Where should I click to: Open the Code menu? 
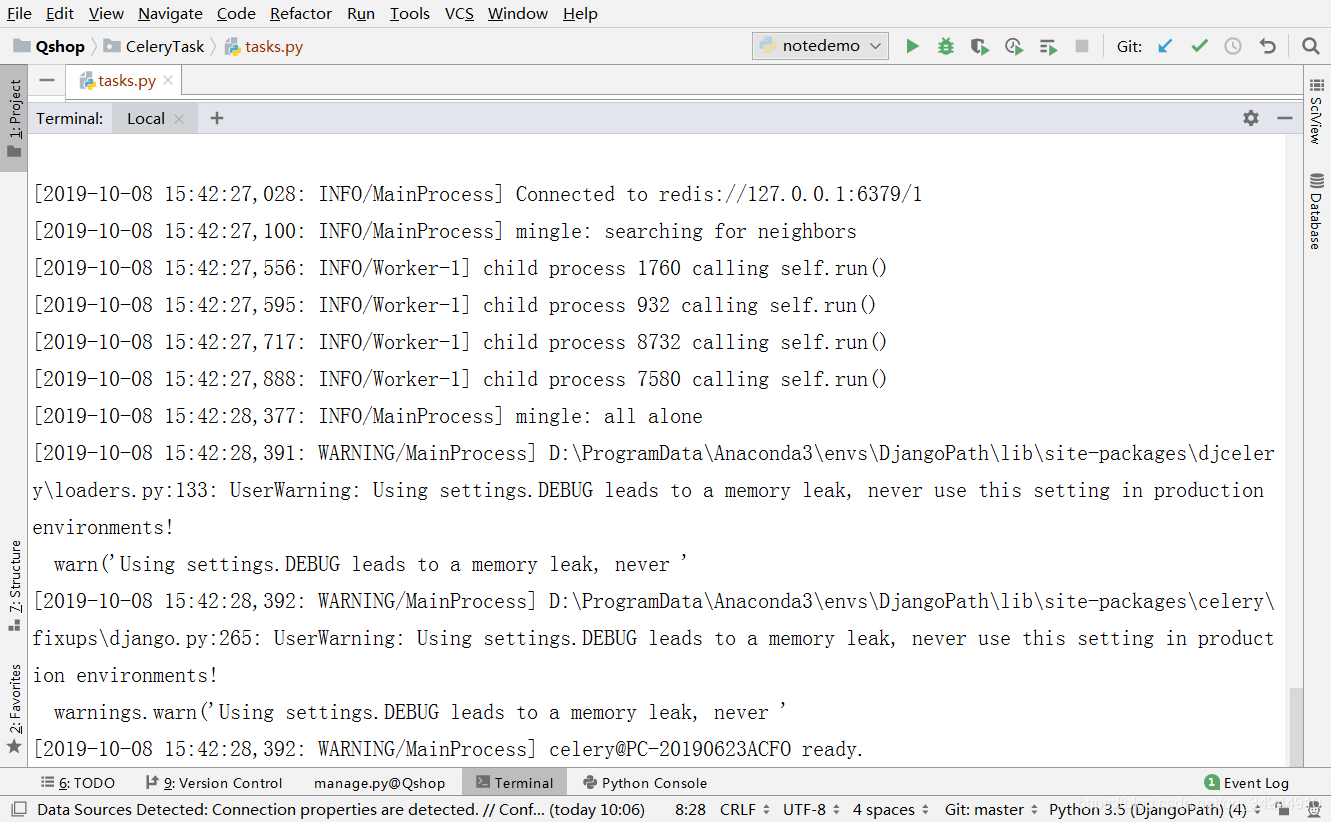[236, 13]
